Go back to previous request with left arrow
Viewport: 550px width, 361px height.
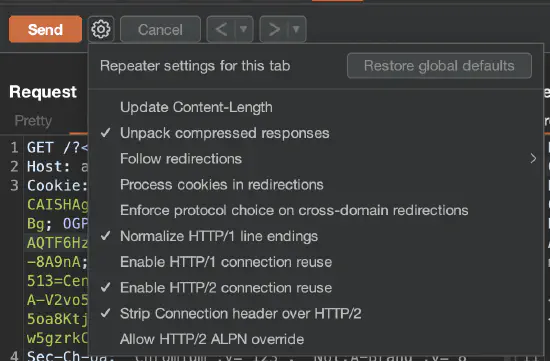[221, 29]
